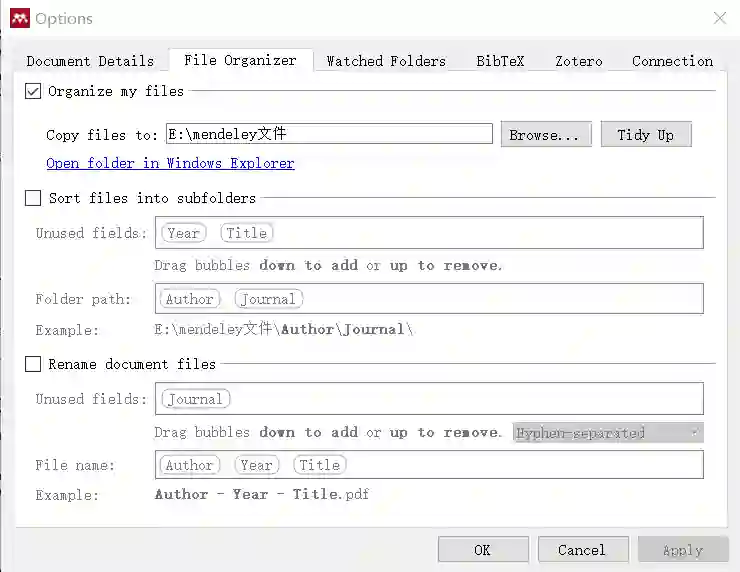740x572 pixels.
Task: Go to the BibTeX tab
Action: (500, 61)
